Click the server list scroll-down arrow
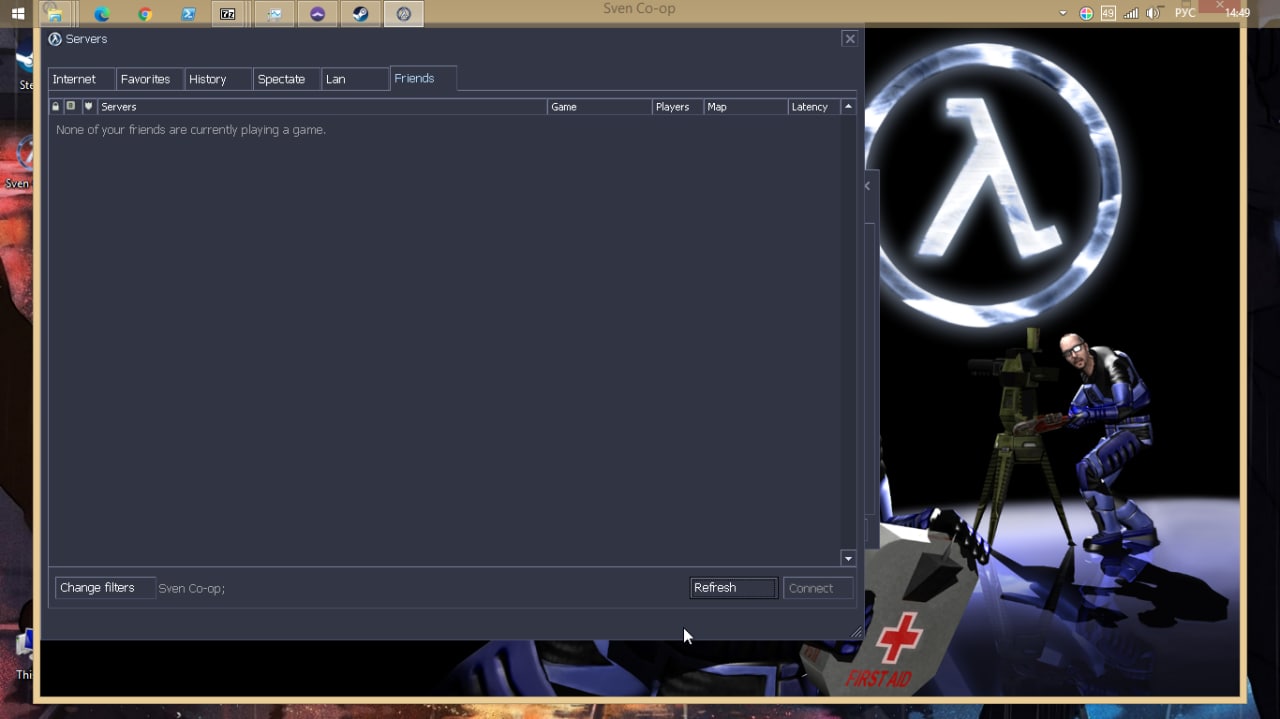 pyautogui.click(x=848, y=559)
